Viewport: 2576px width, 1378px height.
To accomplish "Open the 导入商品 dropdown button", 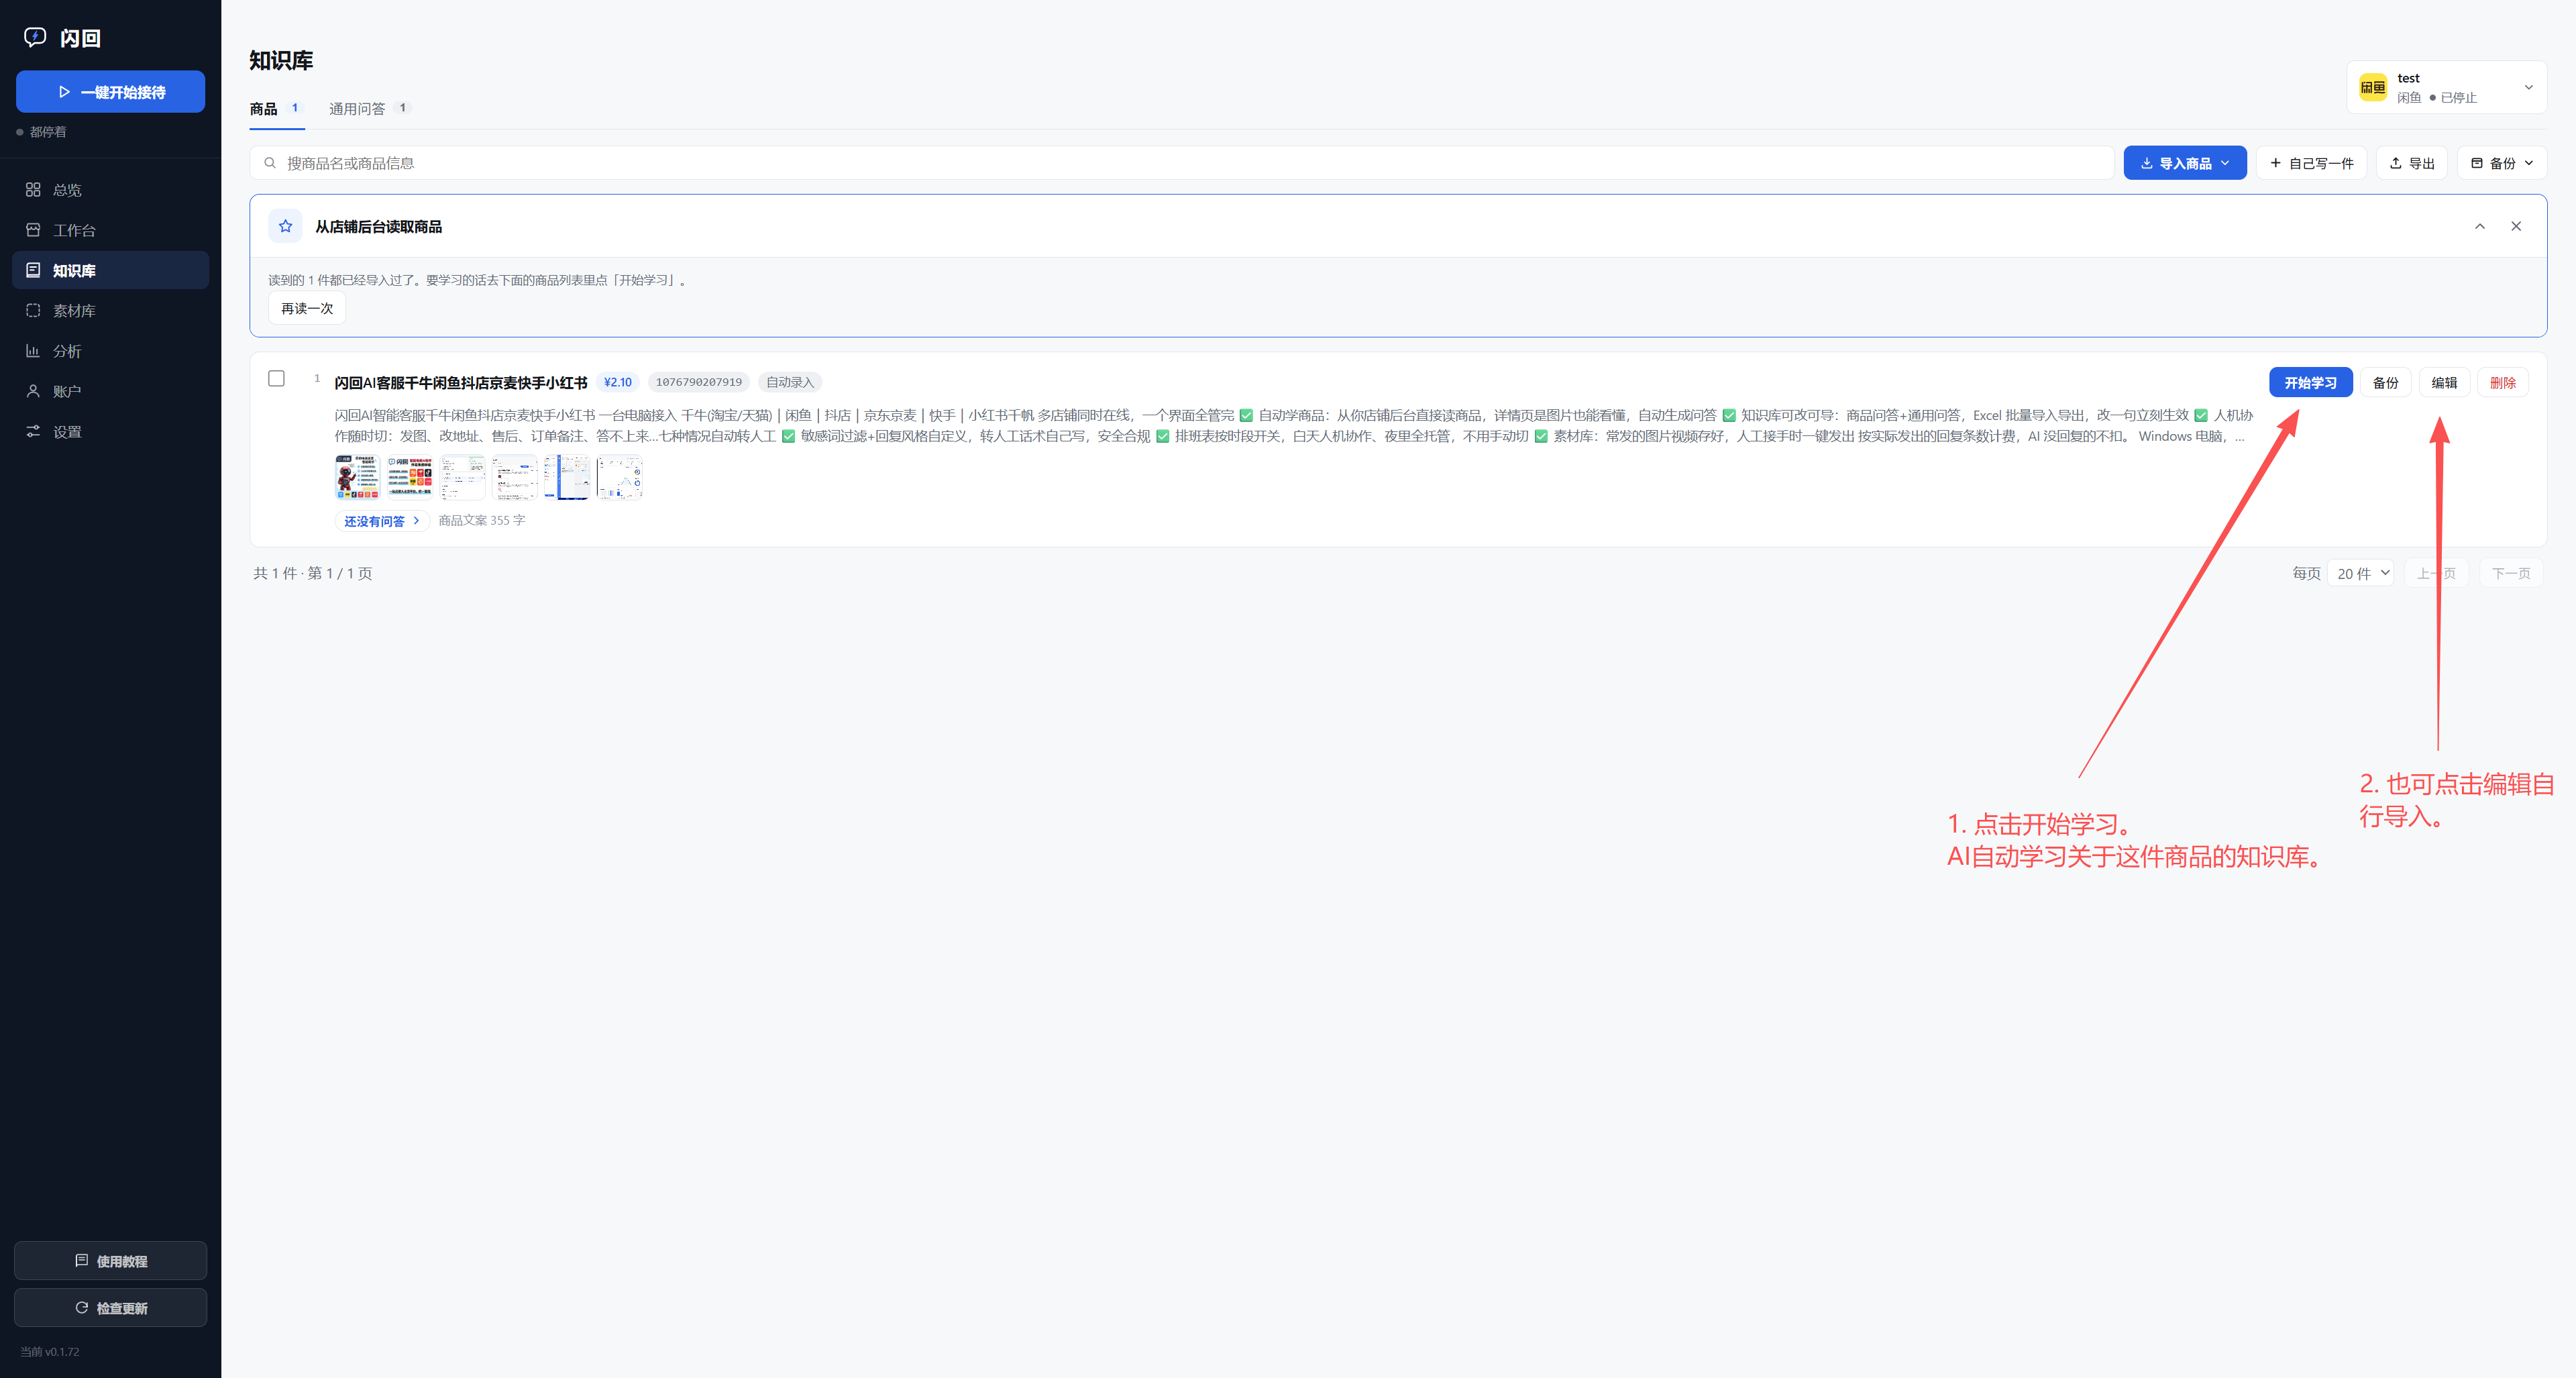I will click(x=2185, y=163).
